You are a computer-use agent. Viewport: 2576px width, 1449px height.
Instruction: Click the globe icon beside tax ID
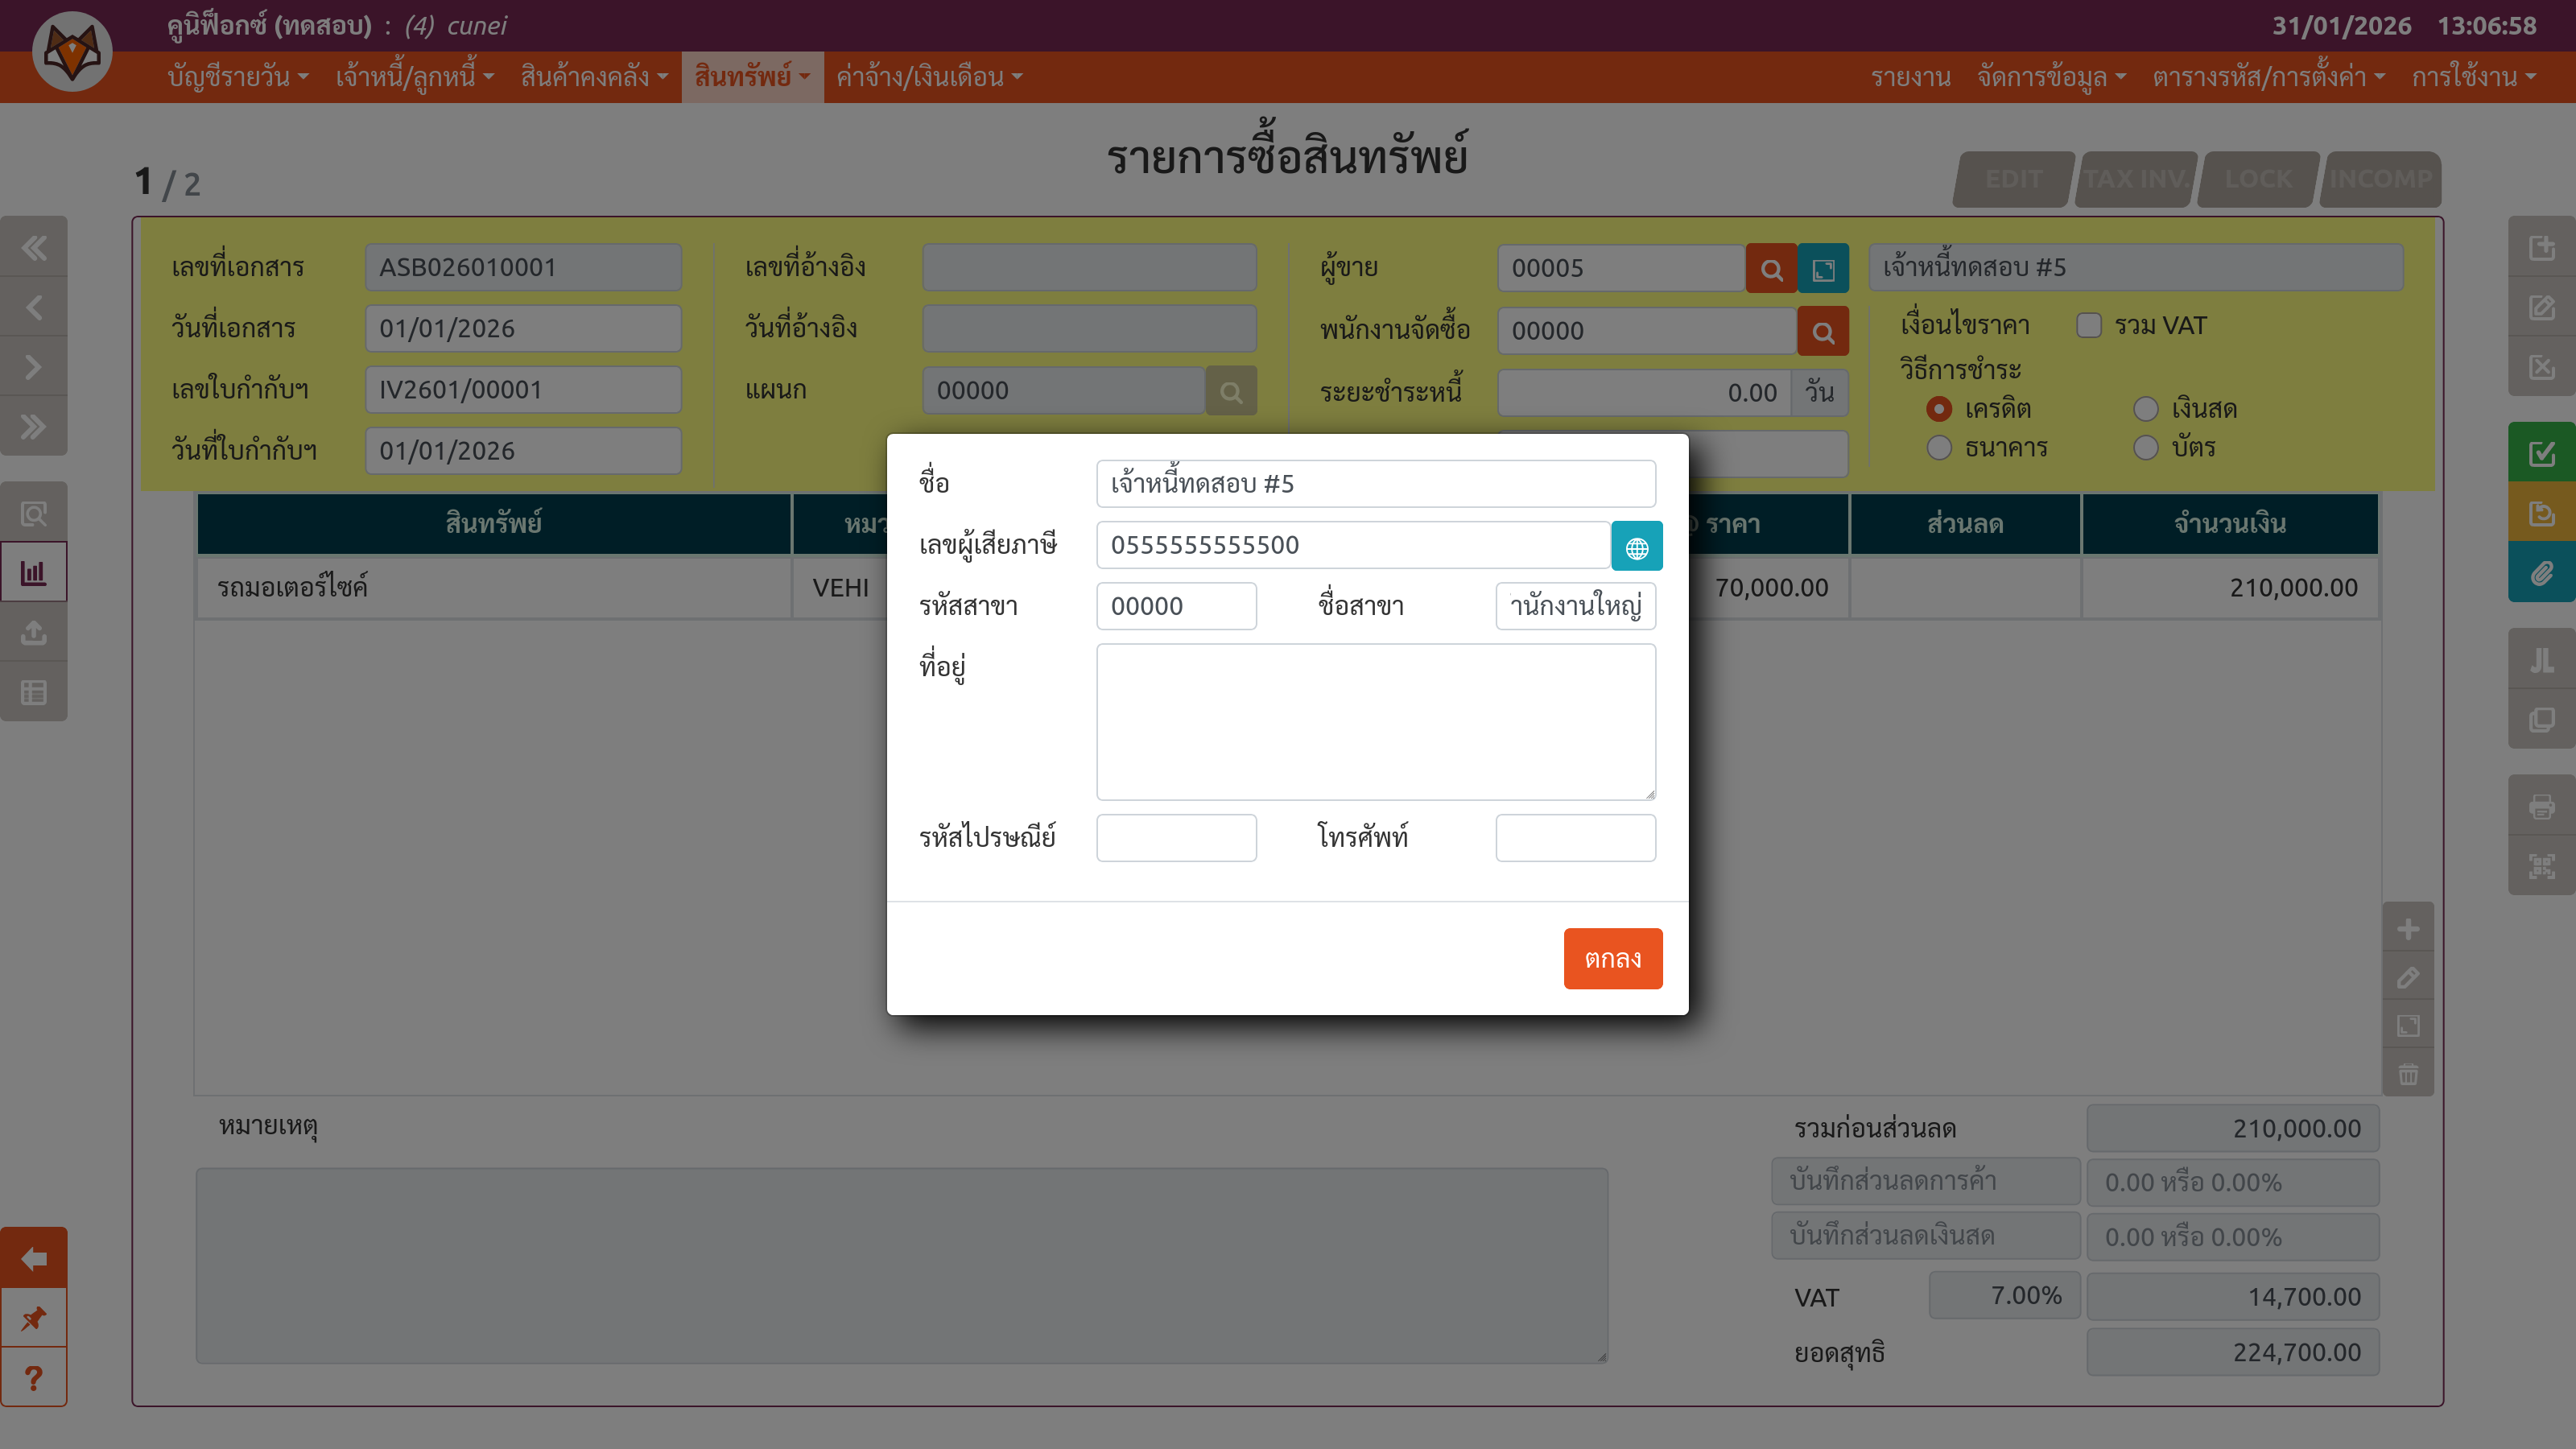[1636, 546]
